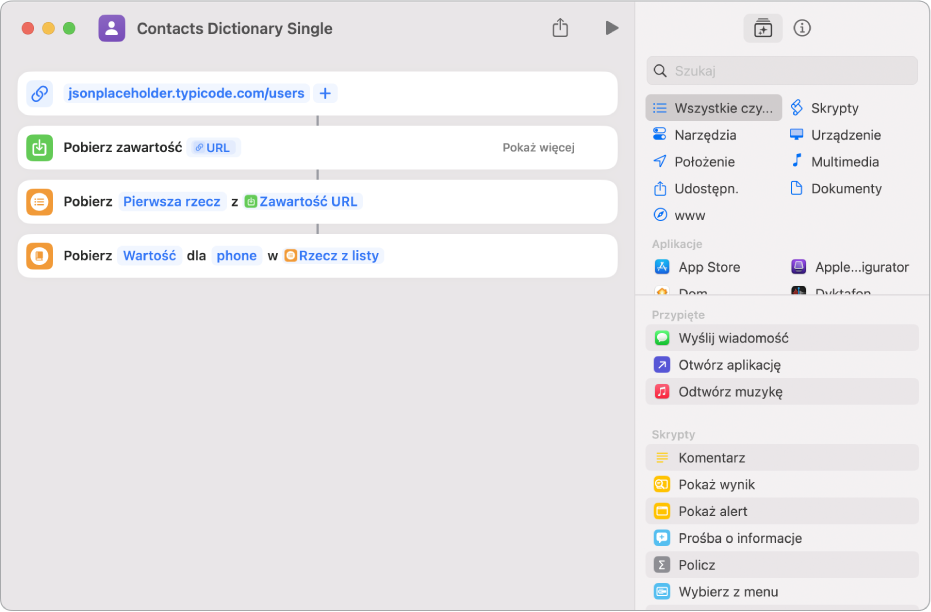Select 'Wszystkie czynności' category
Screen dimensions: 931x612
coord(714,108)
